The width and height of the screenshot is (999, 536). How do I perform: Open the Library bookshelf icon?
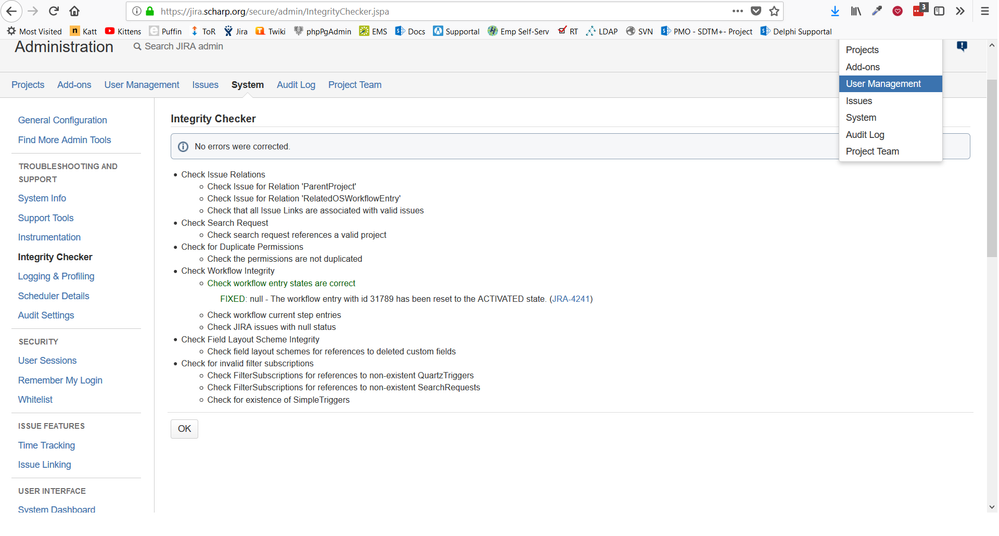(856, 11)
